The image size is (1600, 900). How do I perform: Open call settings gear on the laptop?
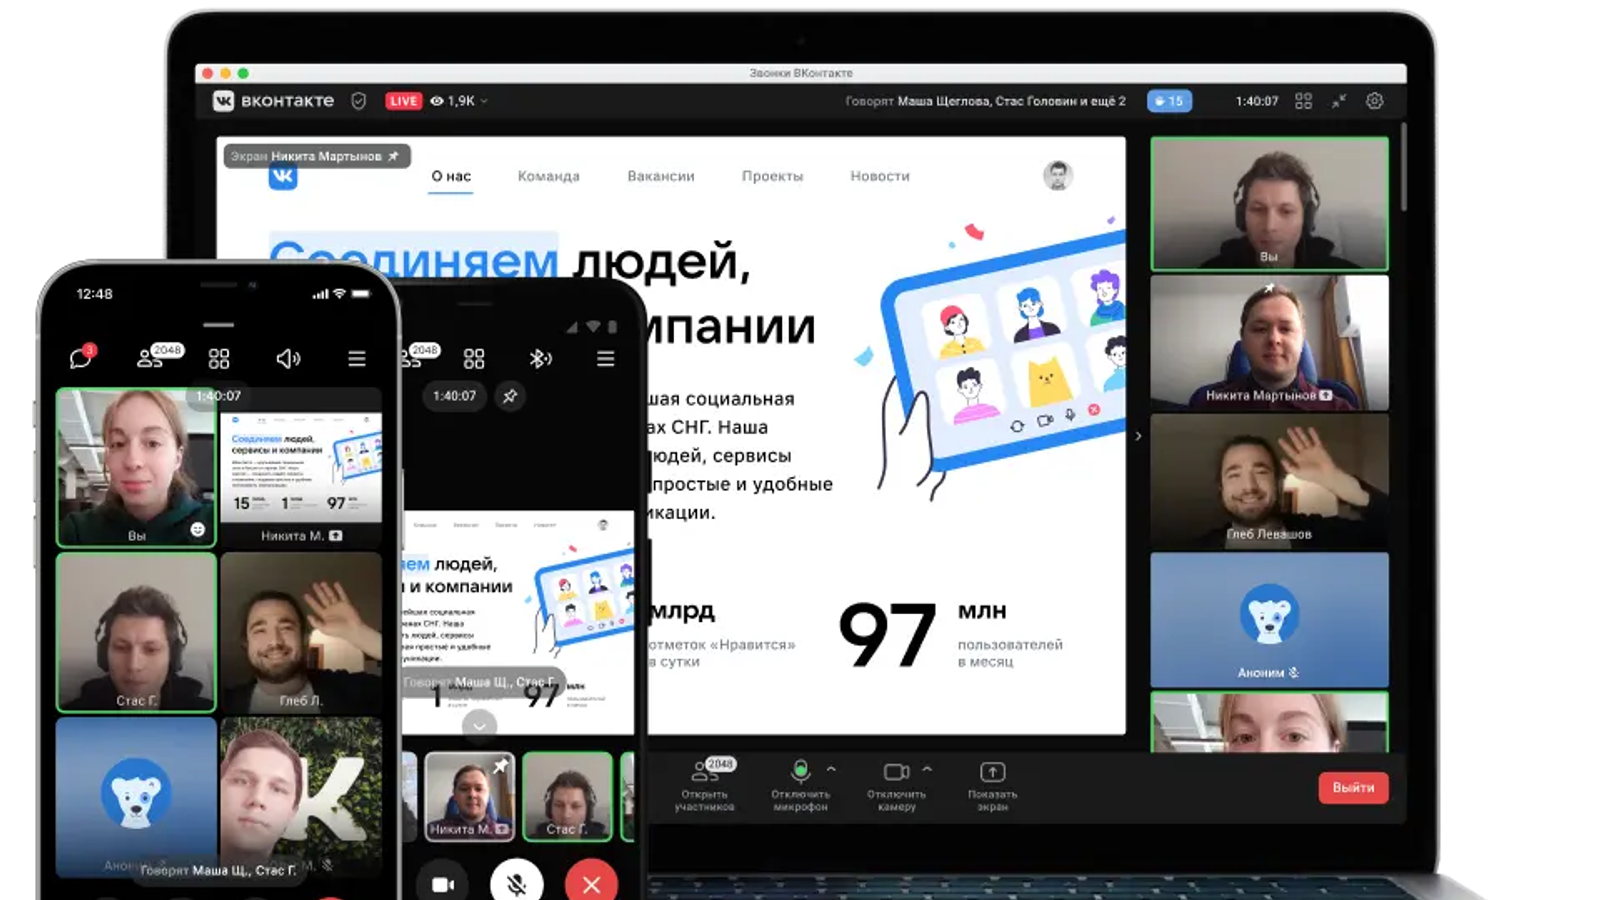pos(1375,101)
